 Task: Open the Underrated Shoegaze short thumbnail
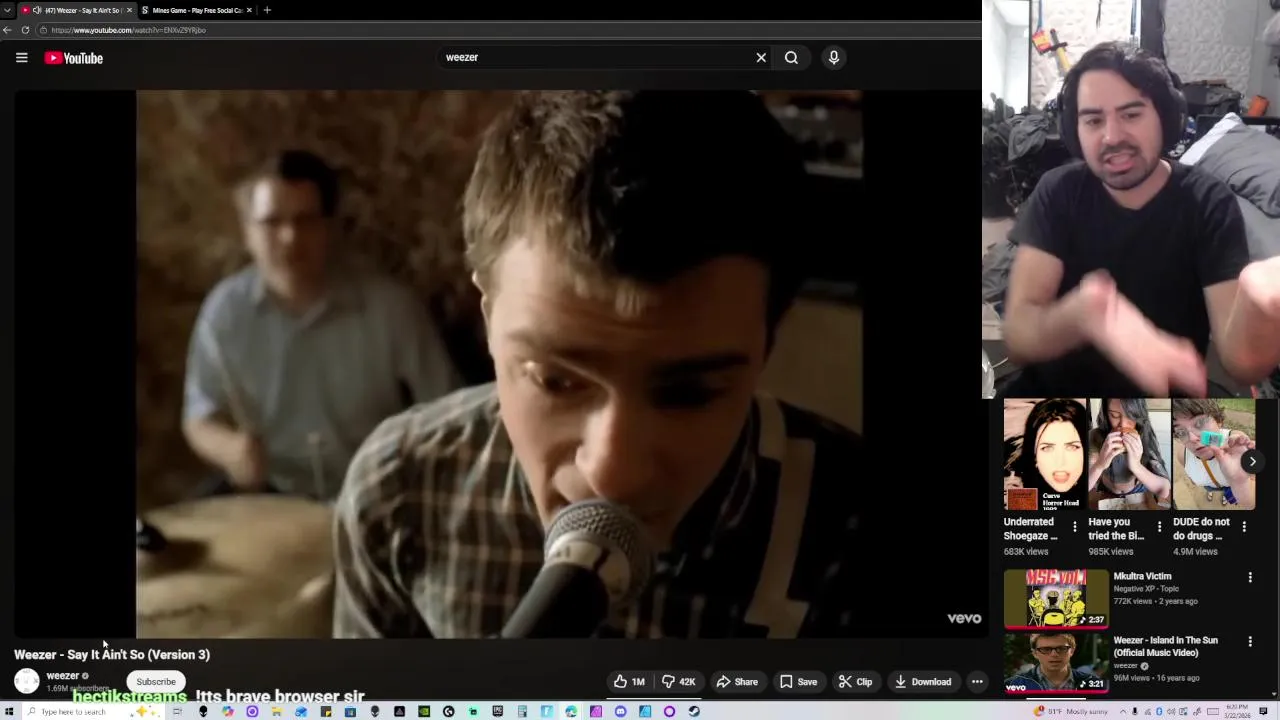click(x=1045, y=455)
